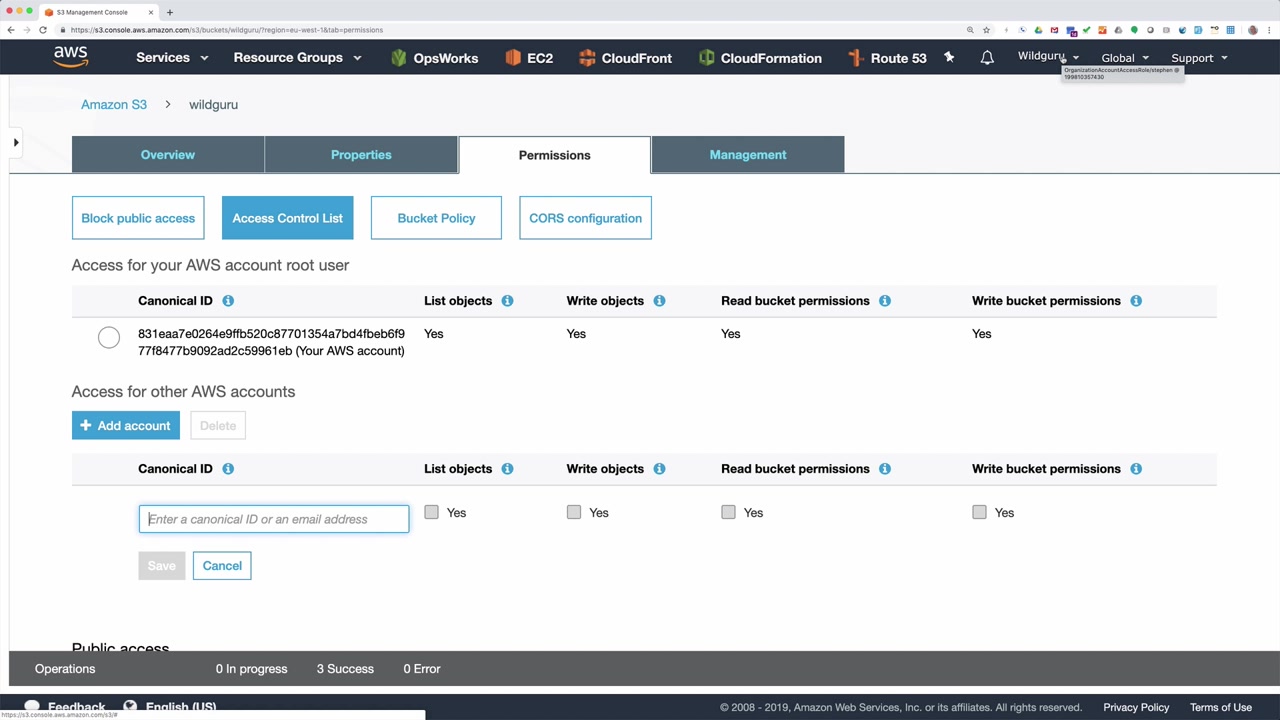Enable List objects Yes checkbox
1280x720 pixels.
click(x=431, y=512)
